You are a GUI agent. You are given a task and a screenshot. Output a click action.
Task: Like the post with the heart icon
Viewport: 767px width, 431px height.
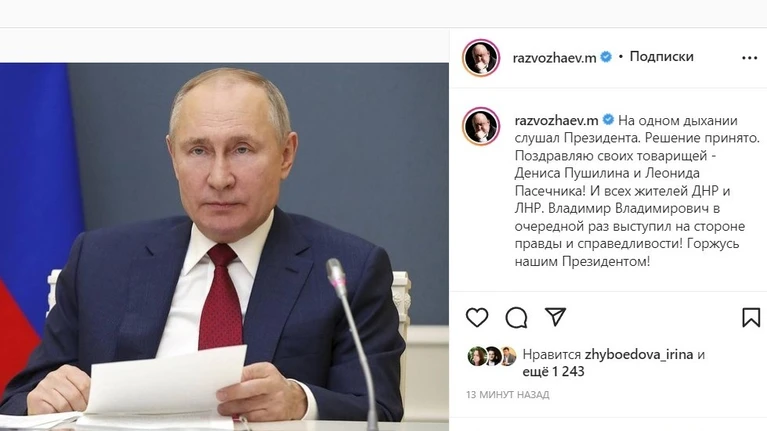tap(477, 318)
